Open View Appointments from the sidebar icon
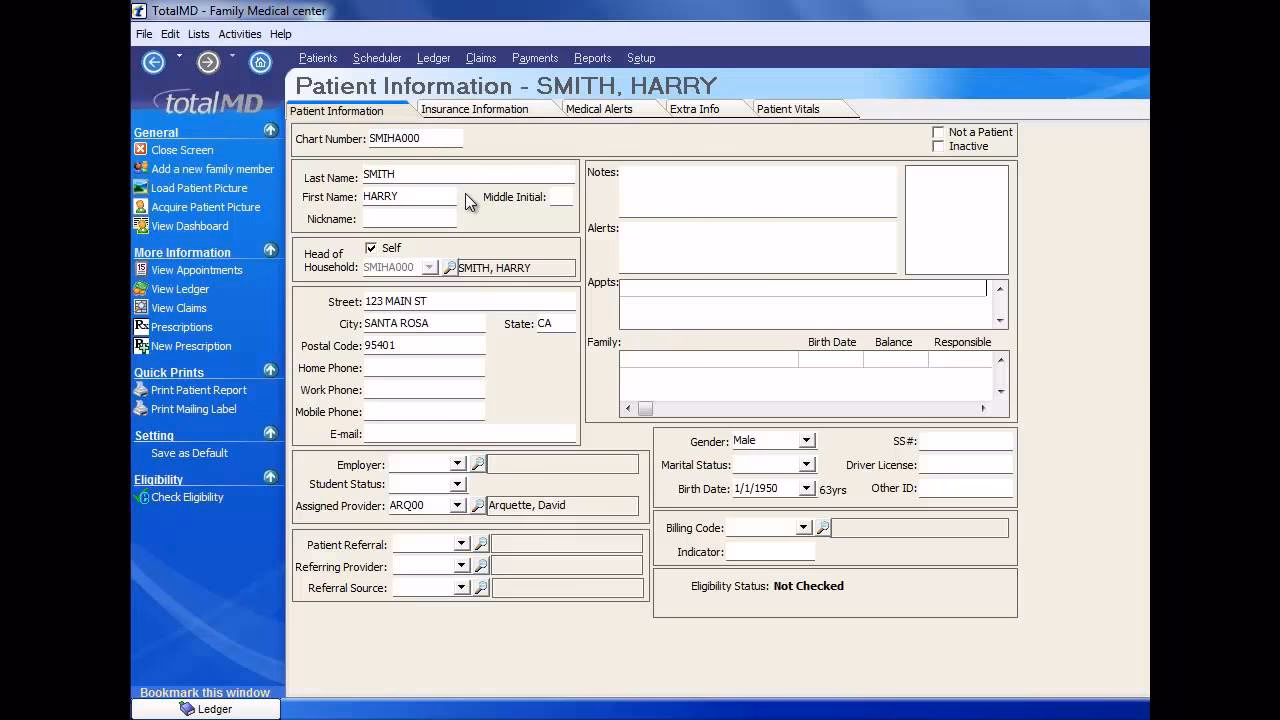The image size is (1280, 720). tap(141, 270)
